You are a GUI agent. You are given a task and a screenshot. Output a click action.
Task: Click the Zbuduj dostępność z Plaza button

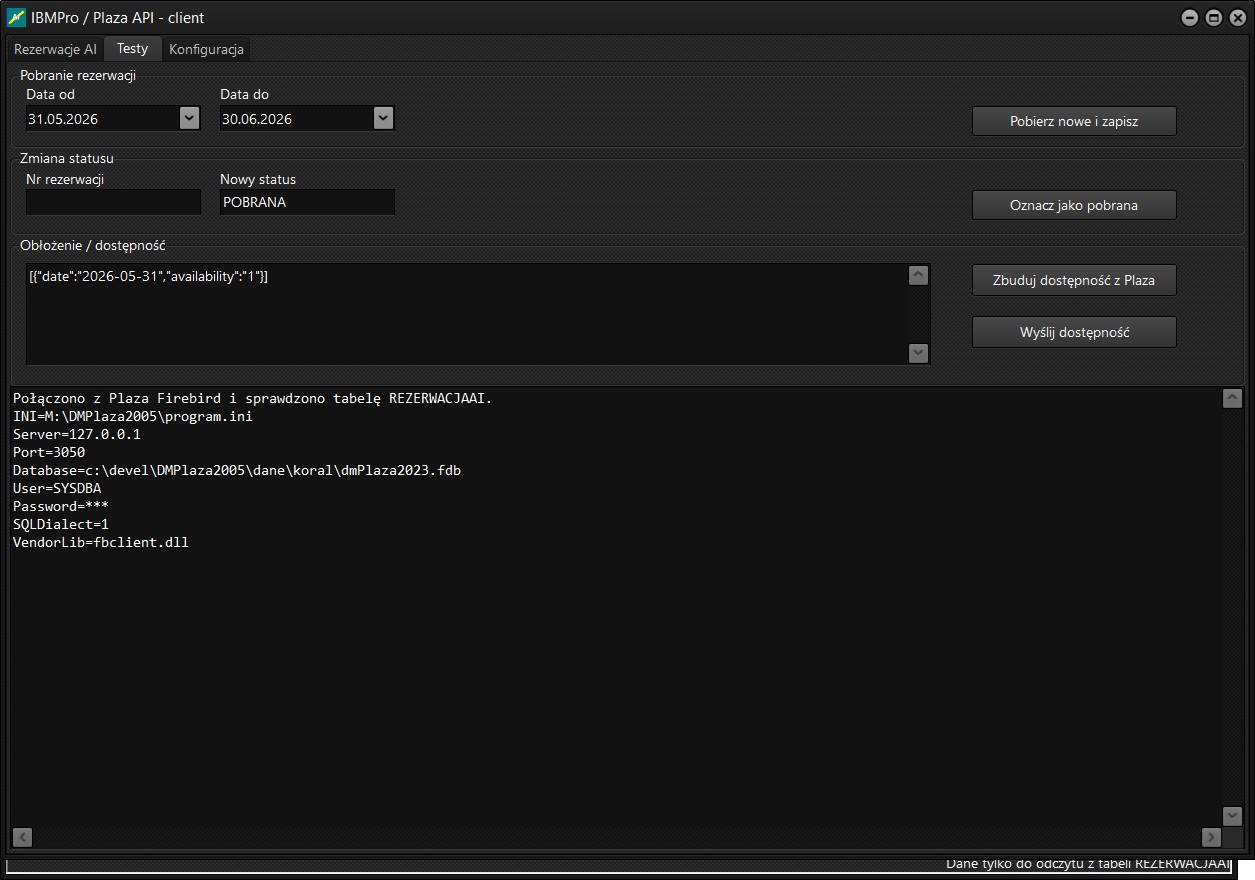(x=1074, y=280)
